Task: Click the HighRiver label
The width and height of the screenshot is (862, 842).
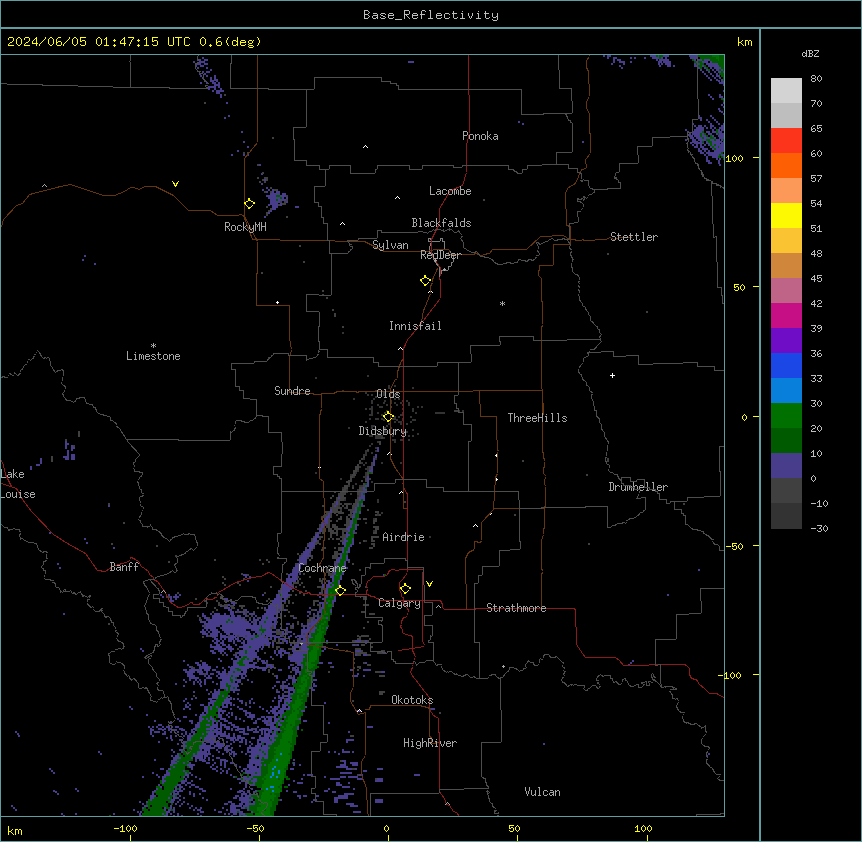Action: [x=430, y=743]
